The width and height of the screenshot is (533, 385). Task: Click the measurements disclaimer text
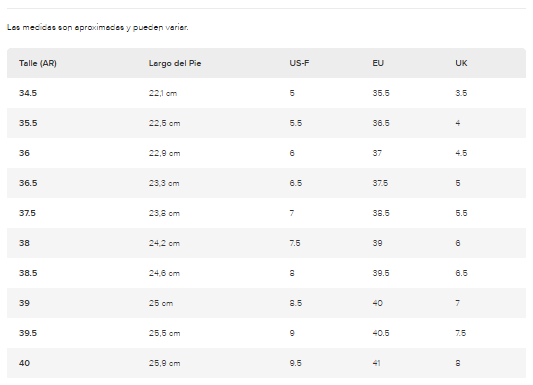point(98,28)
